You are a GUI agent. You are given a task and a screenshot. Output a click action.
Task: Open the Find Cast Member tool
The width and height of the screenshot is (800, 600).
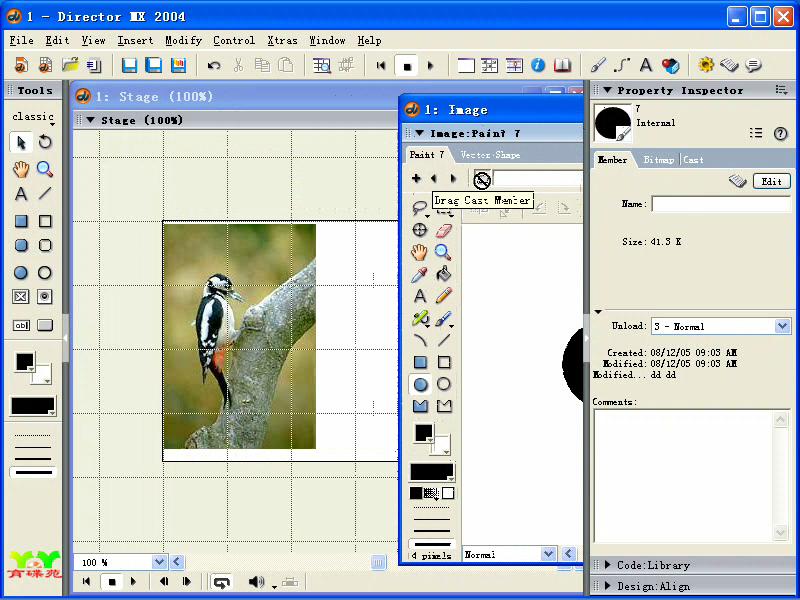pos(321,65)
